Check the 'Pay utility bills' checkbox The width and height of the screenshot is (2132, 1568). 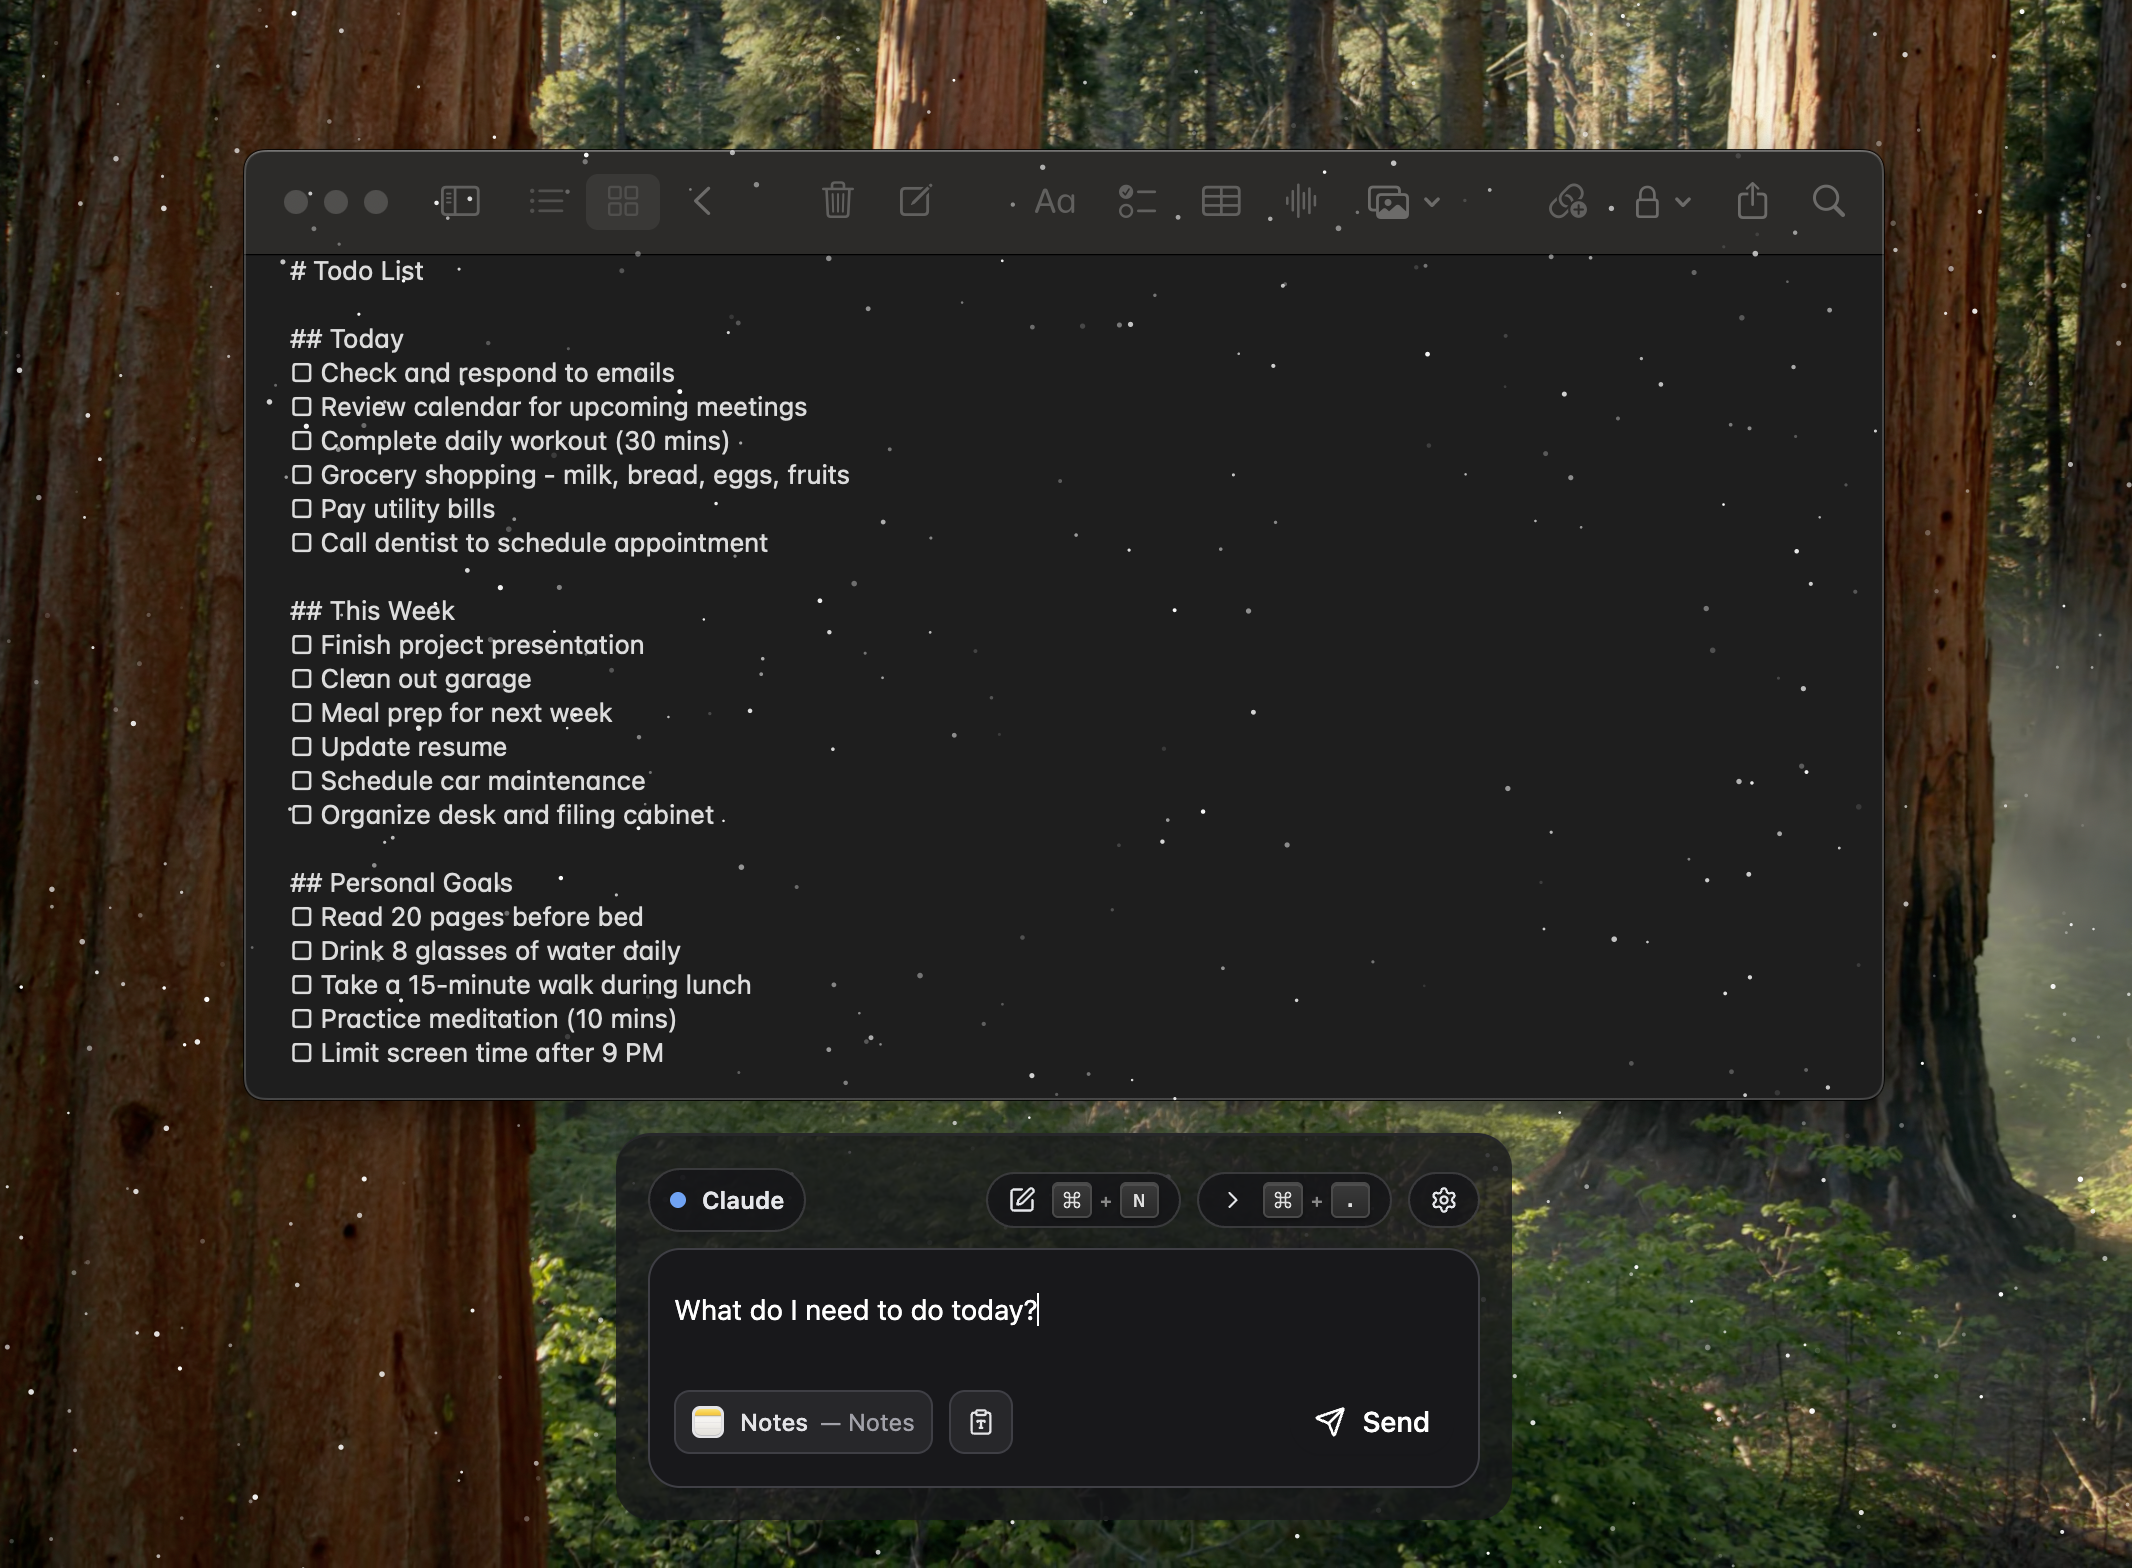click(x=302, y=509)
